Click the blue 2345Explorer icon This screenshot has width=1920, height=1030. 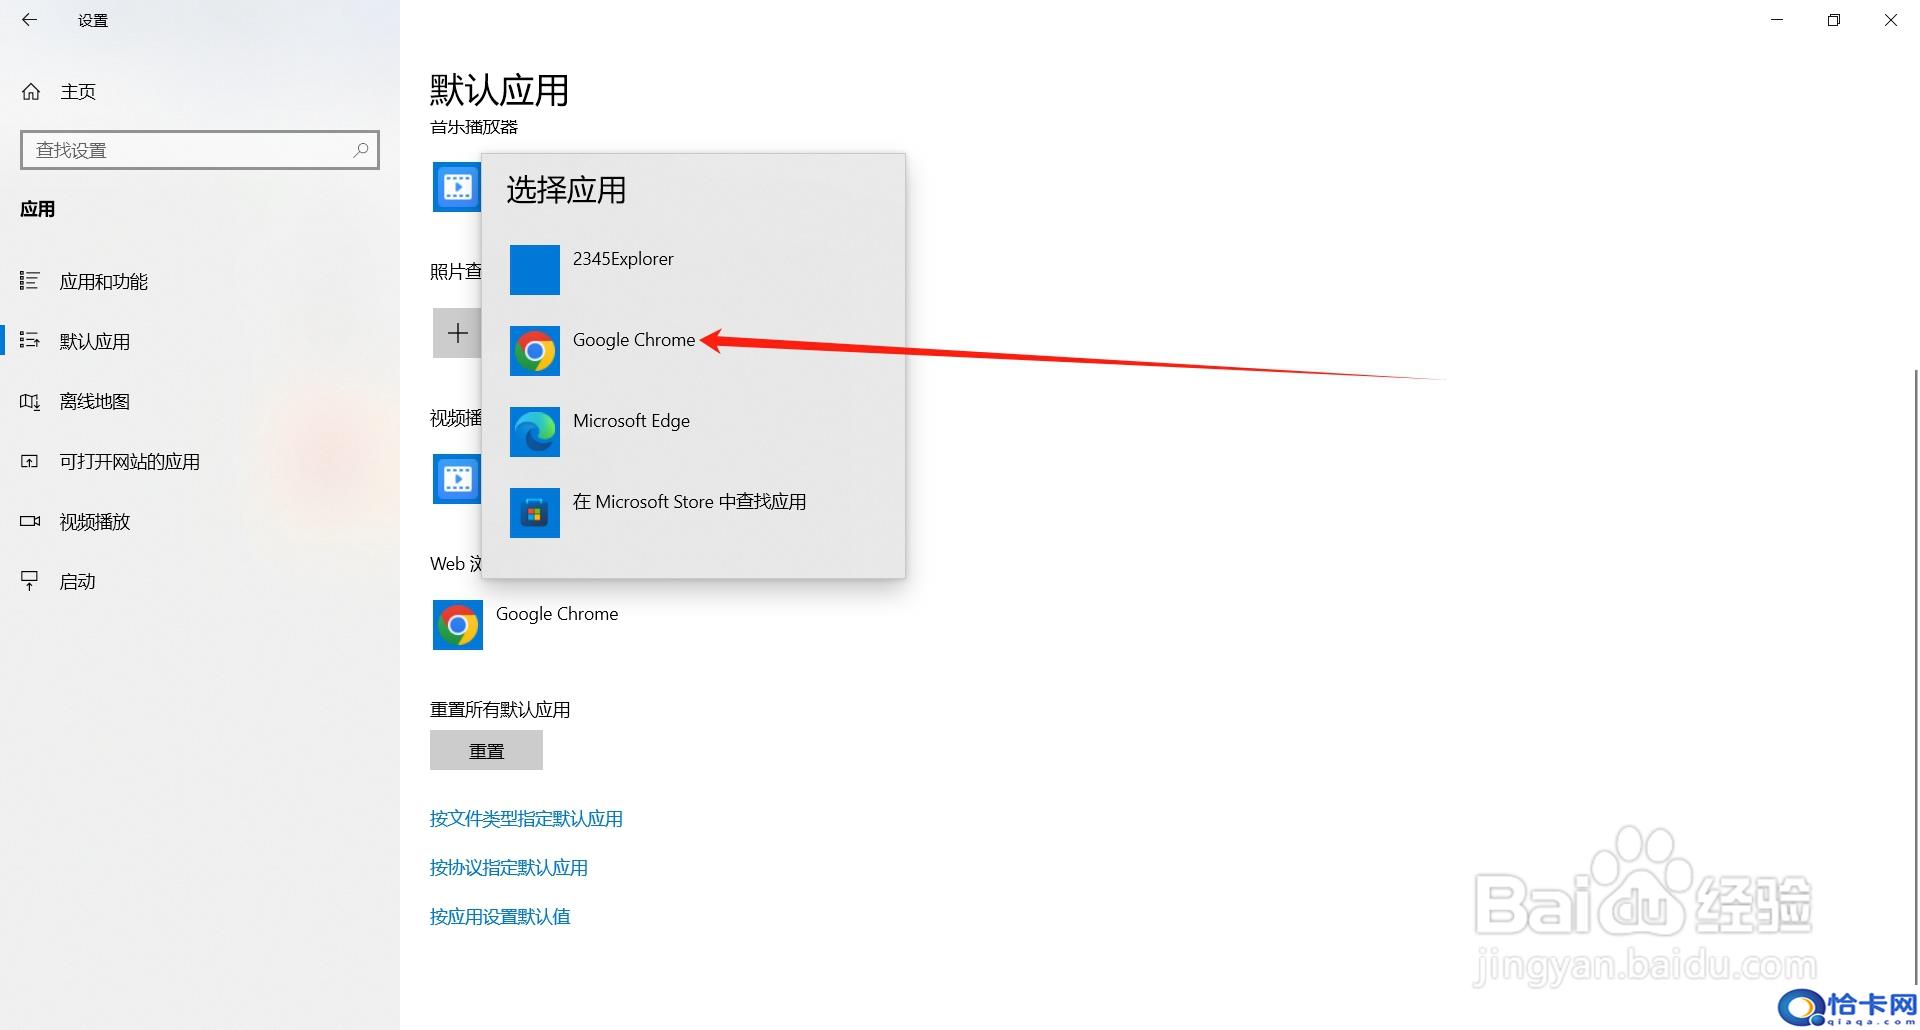pyautogui.click(x=535, y=270)
